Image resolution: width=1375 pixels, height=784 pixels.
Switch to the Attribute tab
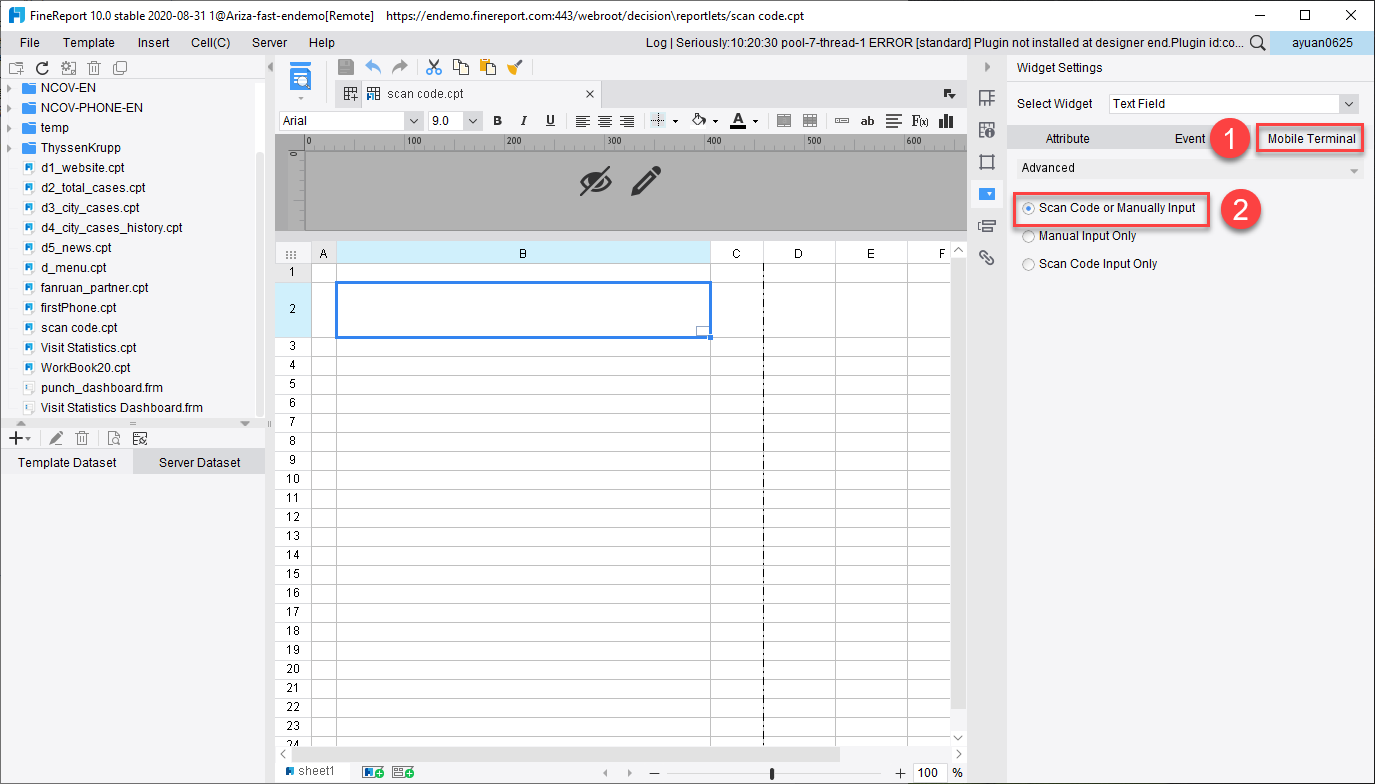pyautogui.click(x=1067, y=139)
